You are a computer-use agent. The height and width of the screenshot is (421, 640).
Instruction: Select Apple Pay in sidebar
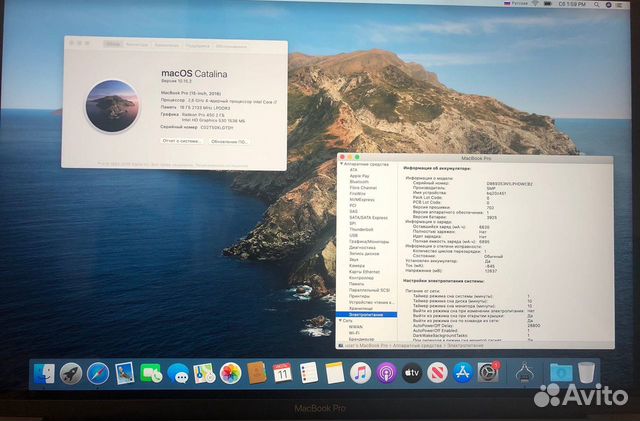tap(359, 176)
